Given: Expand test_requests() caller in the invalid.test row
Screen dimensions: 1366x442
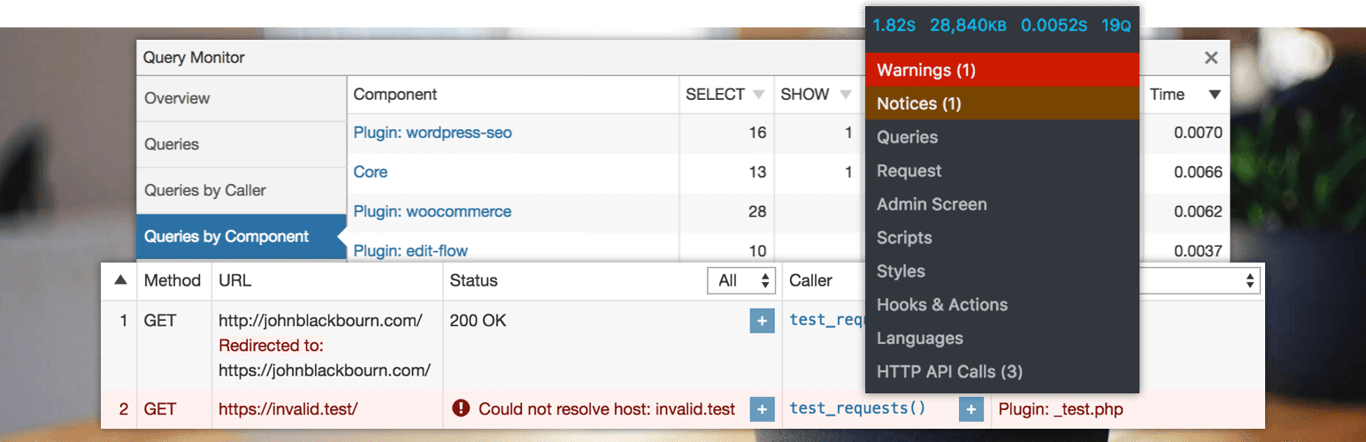Looking at the screenshot, I should click(x=970, y=409).
